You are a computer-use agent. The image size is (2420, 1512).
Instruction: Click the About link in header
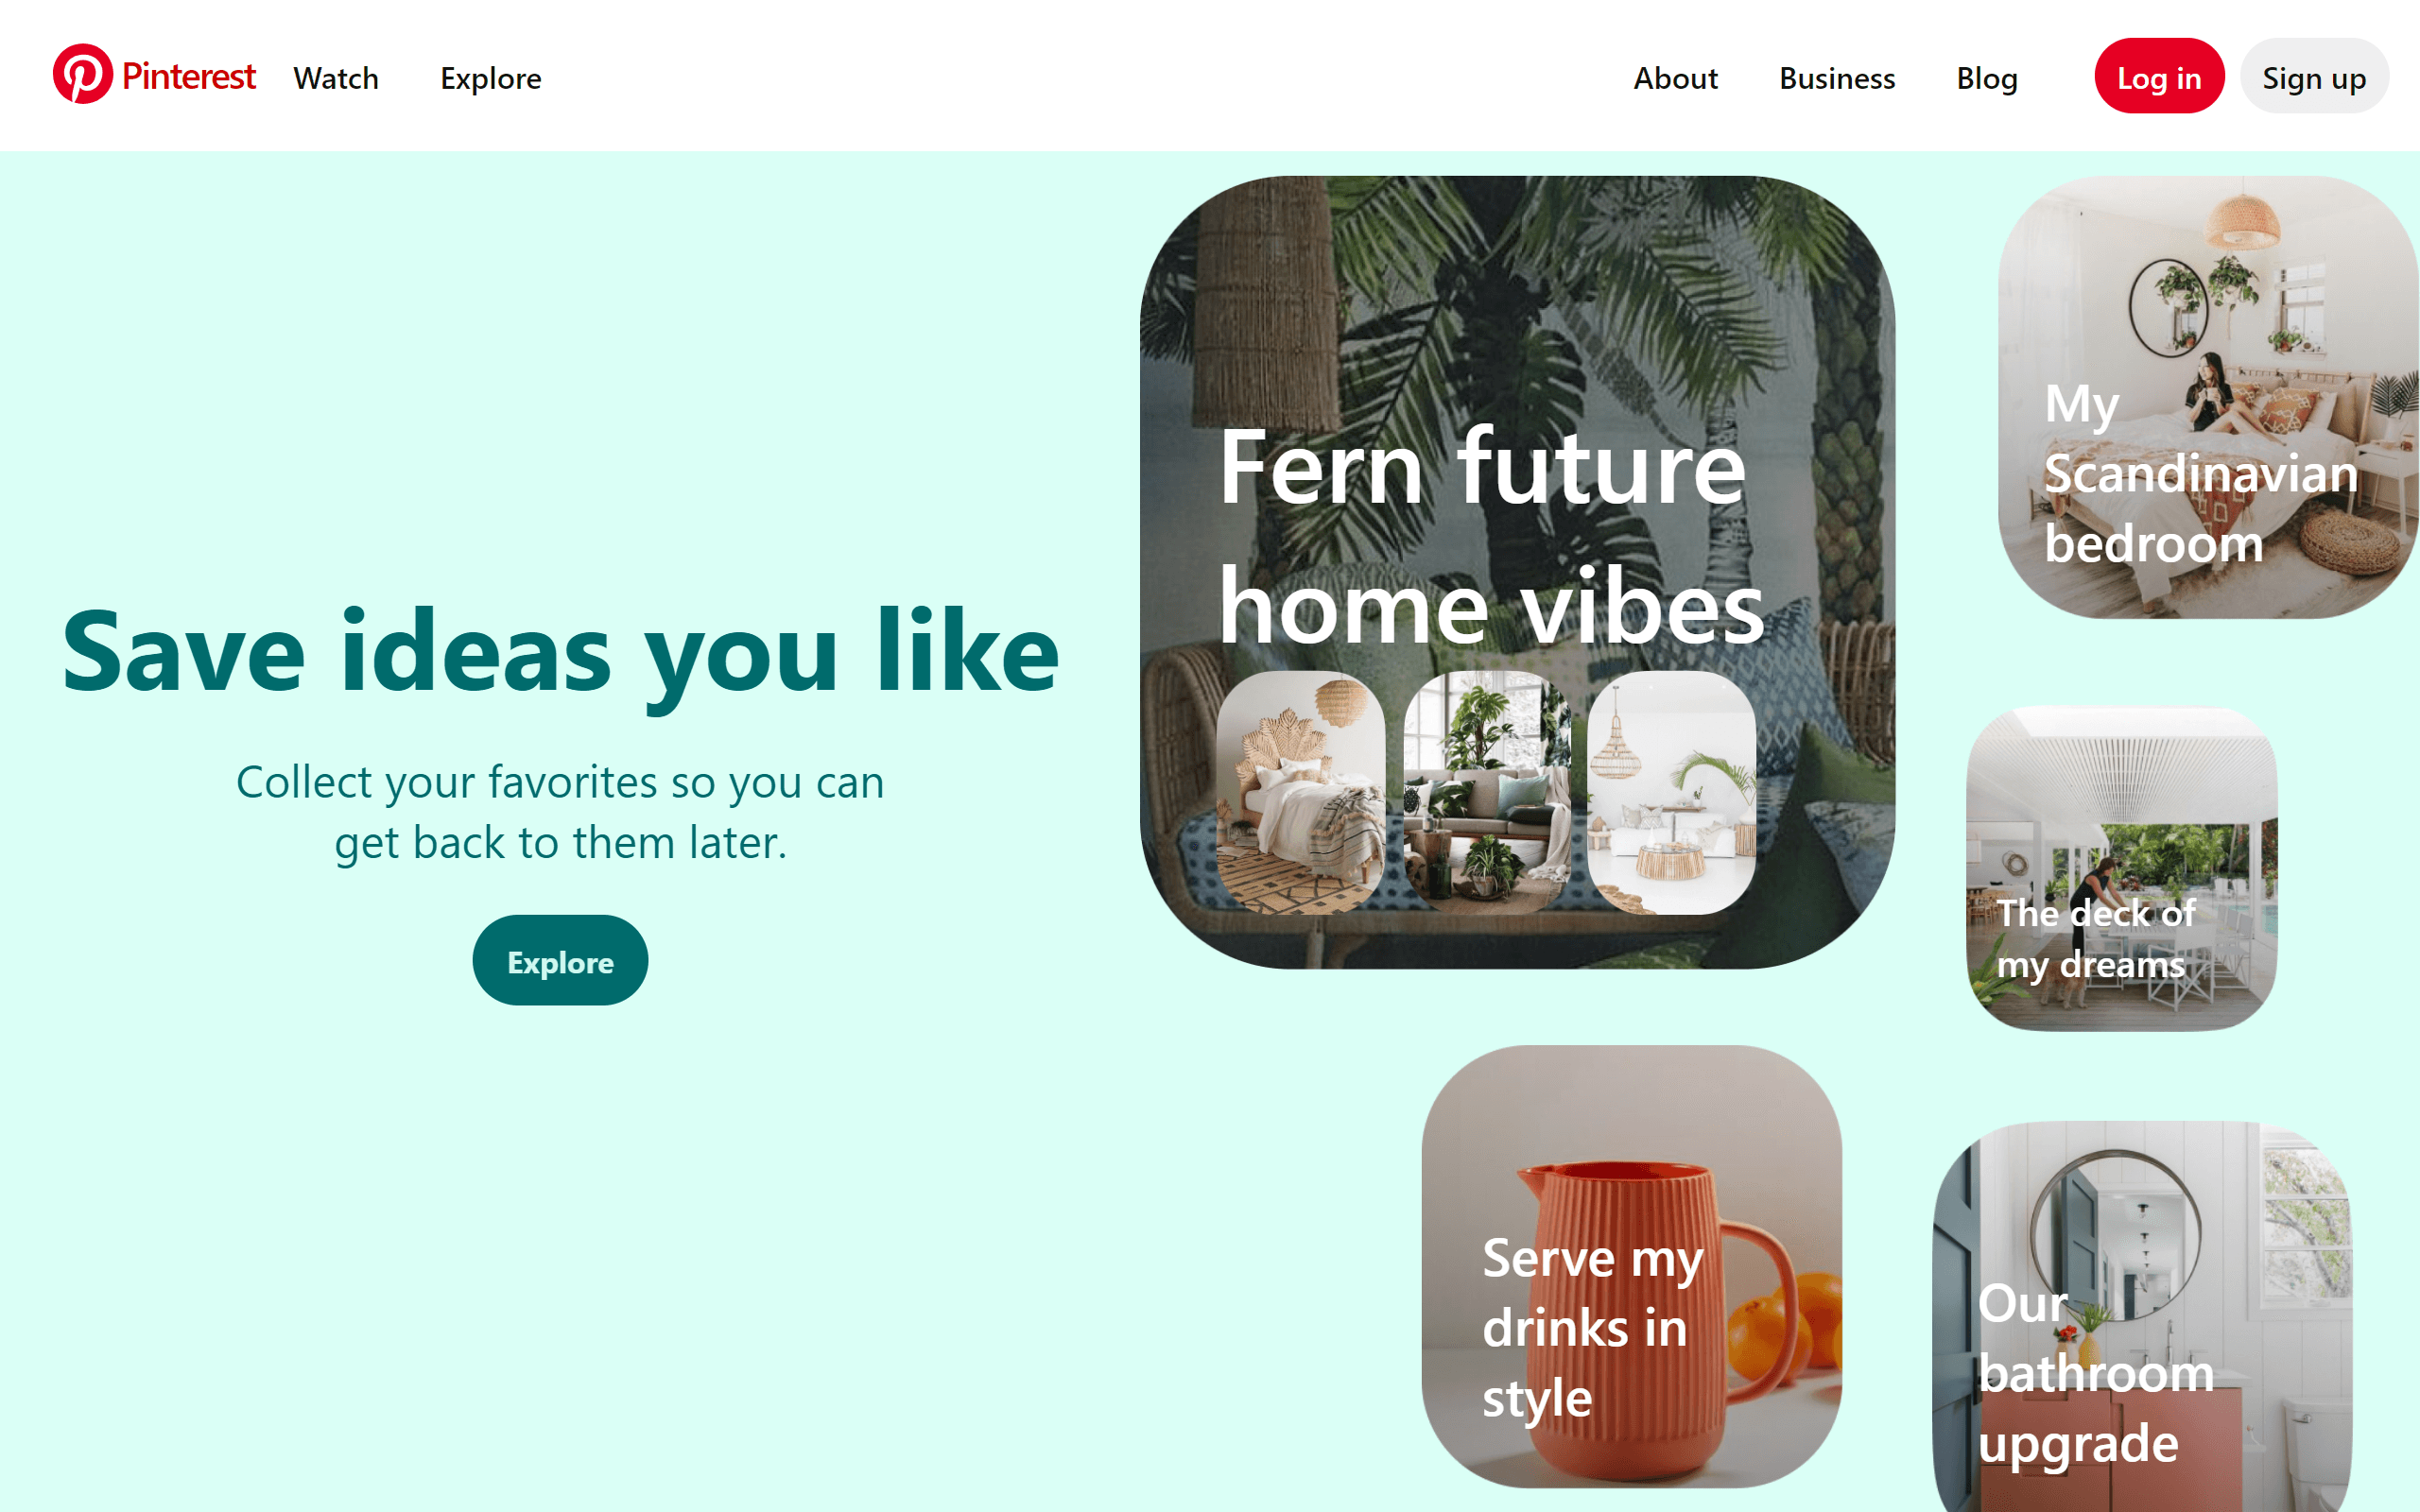pos(1670,77)
